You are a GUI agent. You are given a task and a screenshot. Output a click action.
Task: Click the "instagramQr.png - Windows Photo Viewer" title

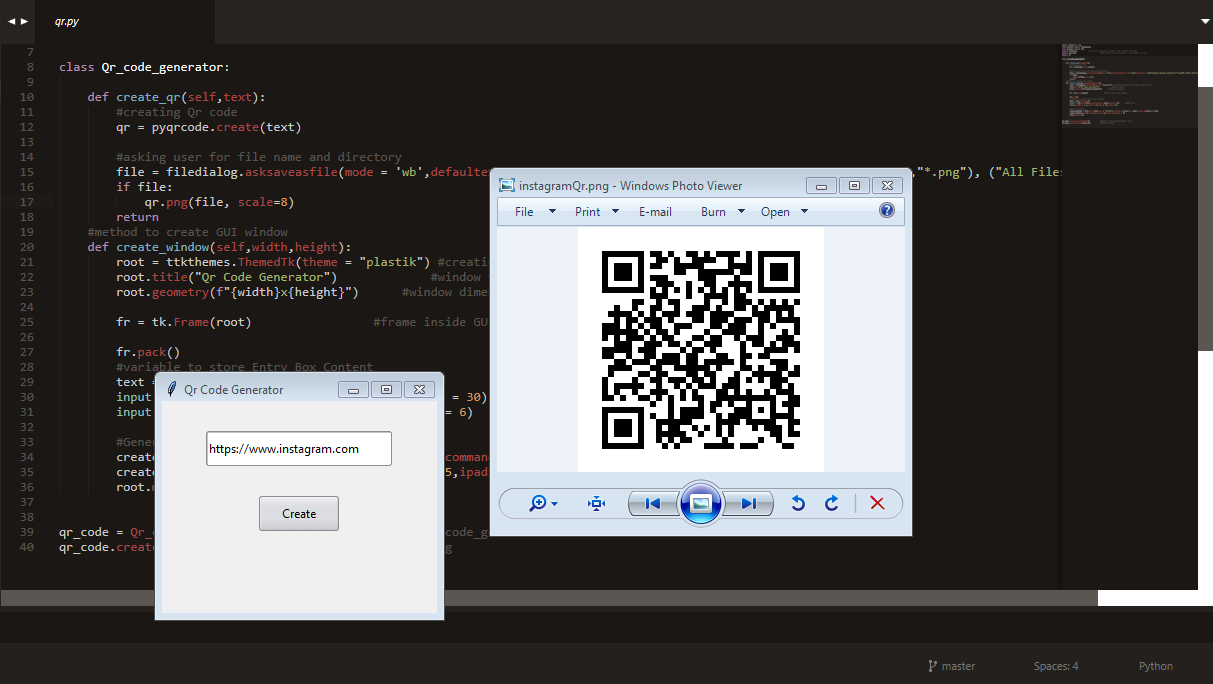[x=631, y=185]
